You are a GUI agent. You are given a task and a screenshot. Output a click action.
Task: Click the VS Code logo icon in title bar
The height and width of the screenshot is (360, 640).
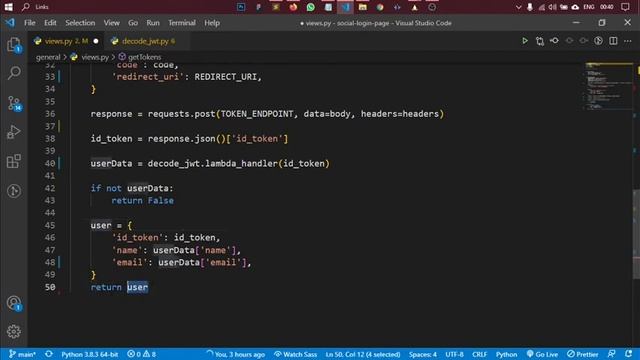click(x=10, y=23)
